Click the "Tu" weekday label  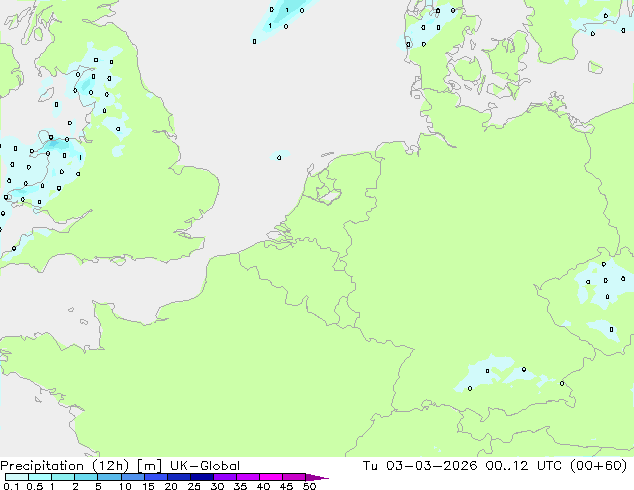pyautogui.click(x=370, y=466)
